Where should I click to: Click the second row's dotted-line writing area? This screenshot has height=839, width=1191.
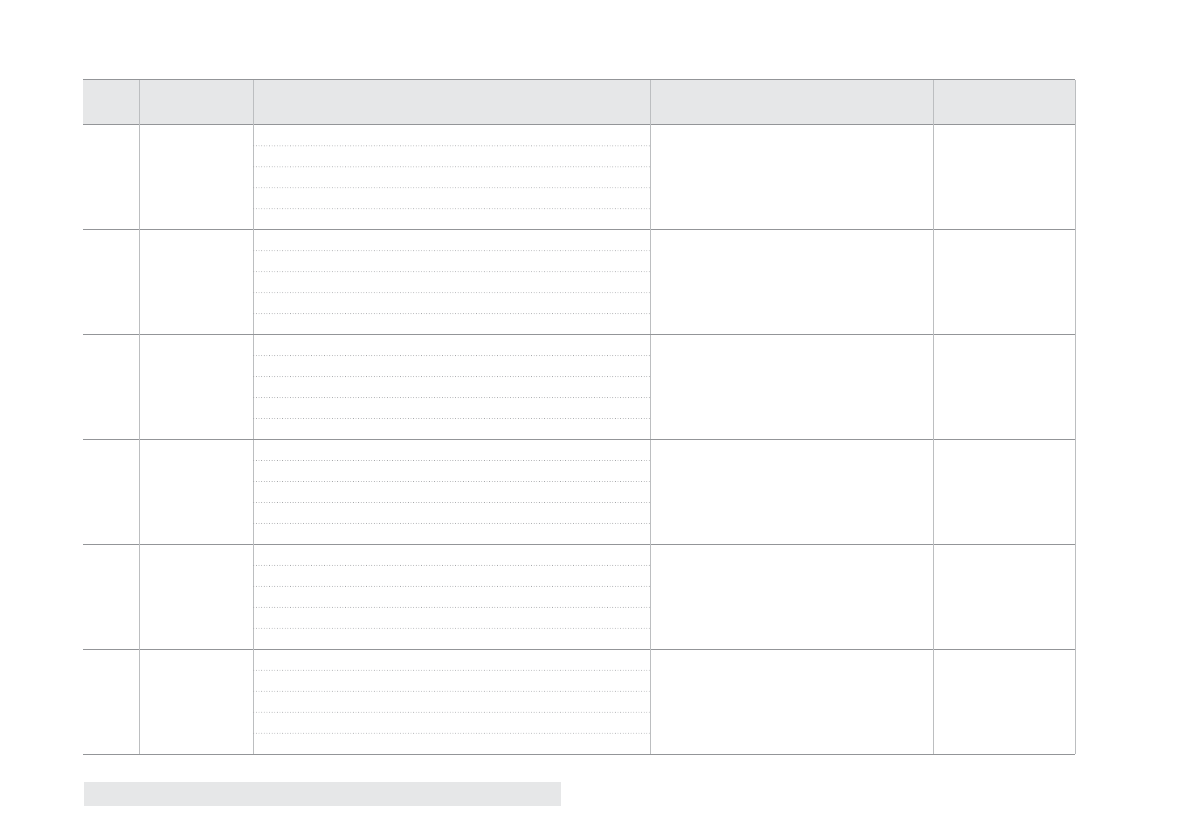pos(451,282)
